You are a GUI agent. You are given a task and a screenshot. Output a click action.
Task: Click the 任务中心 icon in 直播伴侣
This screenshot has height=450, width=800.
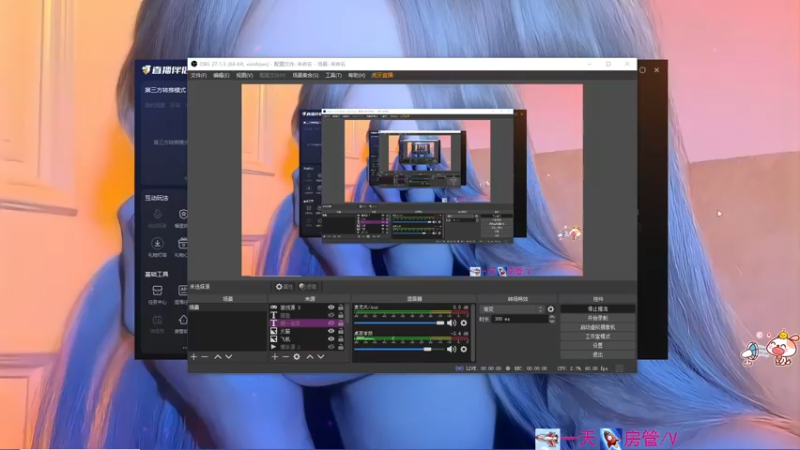tap(157, 291)
